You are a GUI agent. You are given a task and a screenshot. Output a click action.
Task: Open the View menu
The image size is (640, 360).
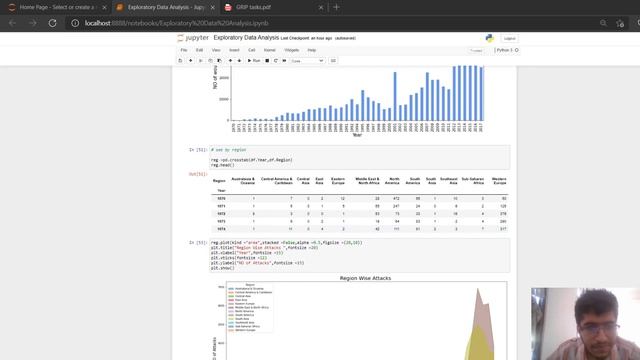coord(216,50)
